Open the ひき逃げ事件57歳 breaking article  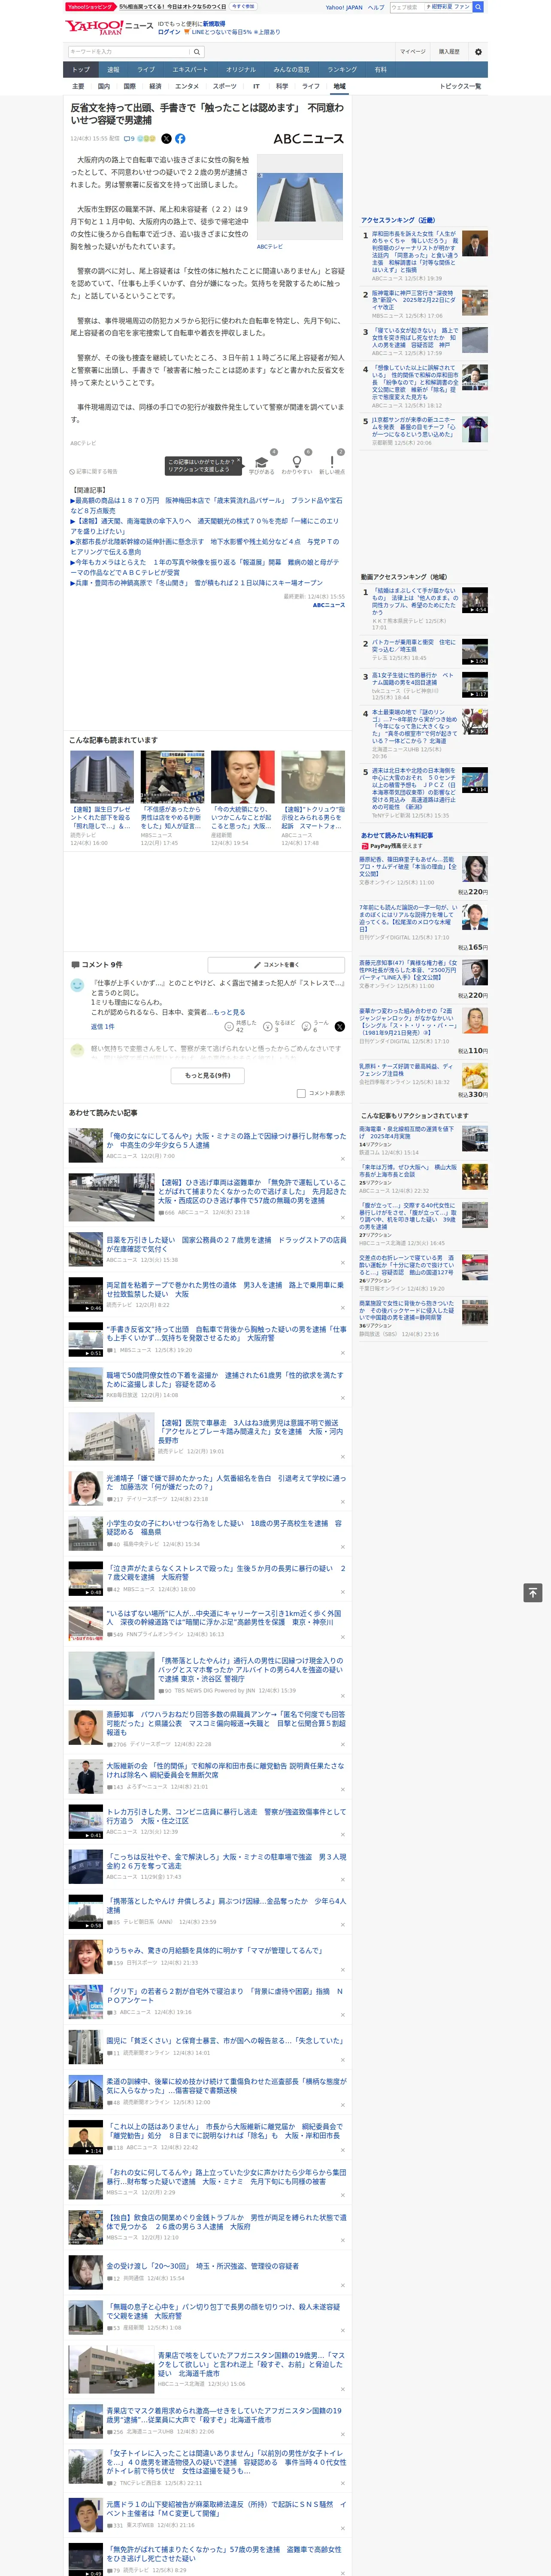[x=251, y=1191]
